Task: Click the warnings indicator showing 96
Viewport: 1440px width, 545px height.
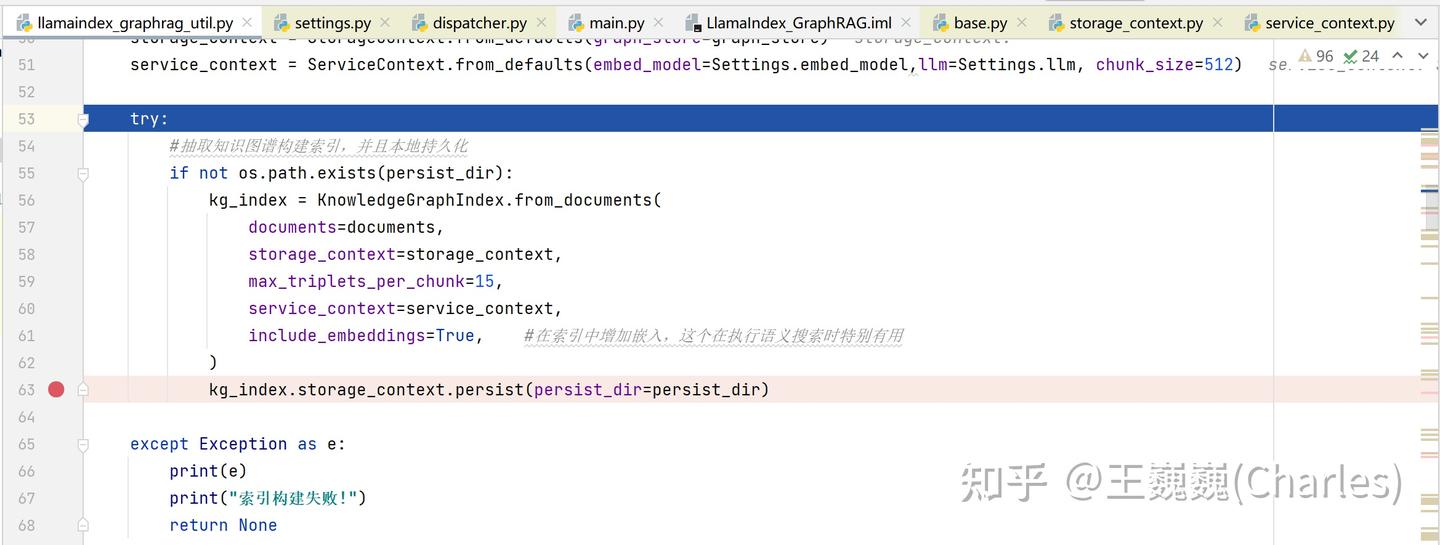Action: (x=1315, y=56)
